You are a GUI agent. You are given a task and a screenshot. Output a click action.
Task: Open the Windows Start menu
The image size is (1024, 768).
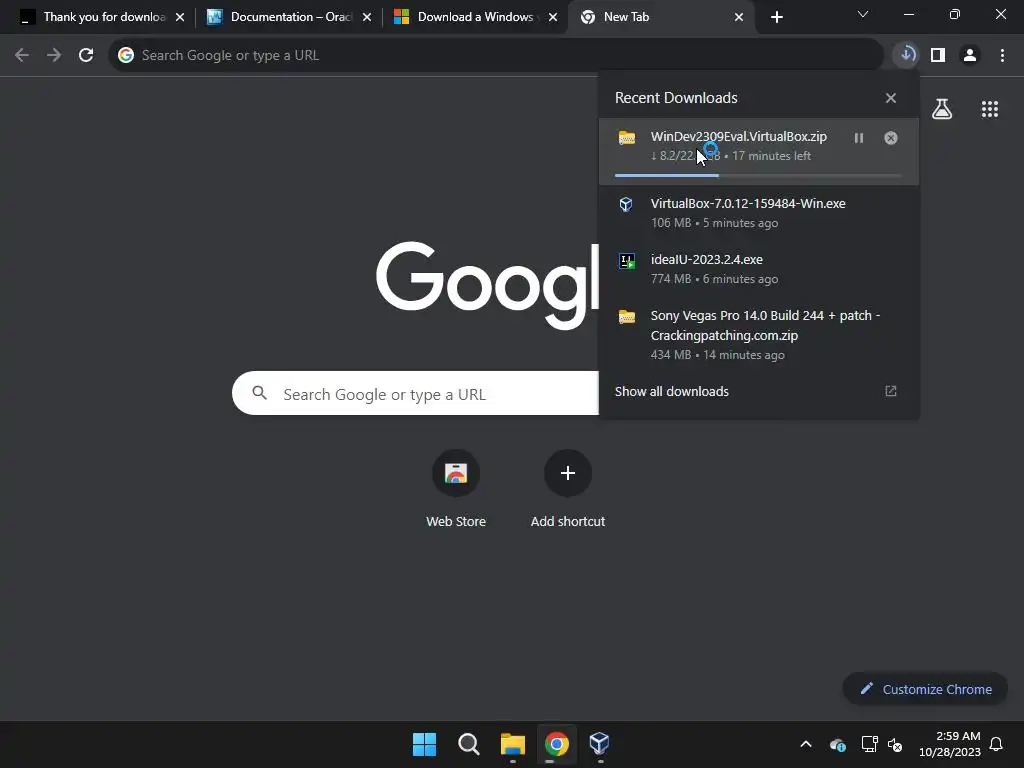pos(424,744)
